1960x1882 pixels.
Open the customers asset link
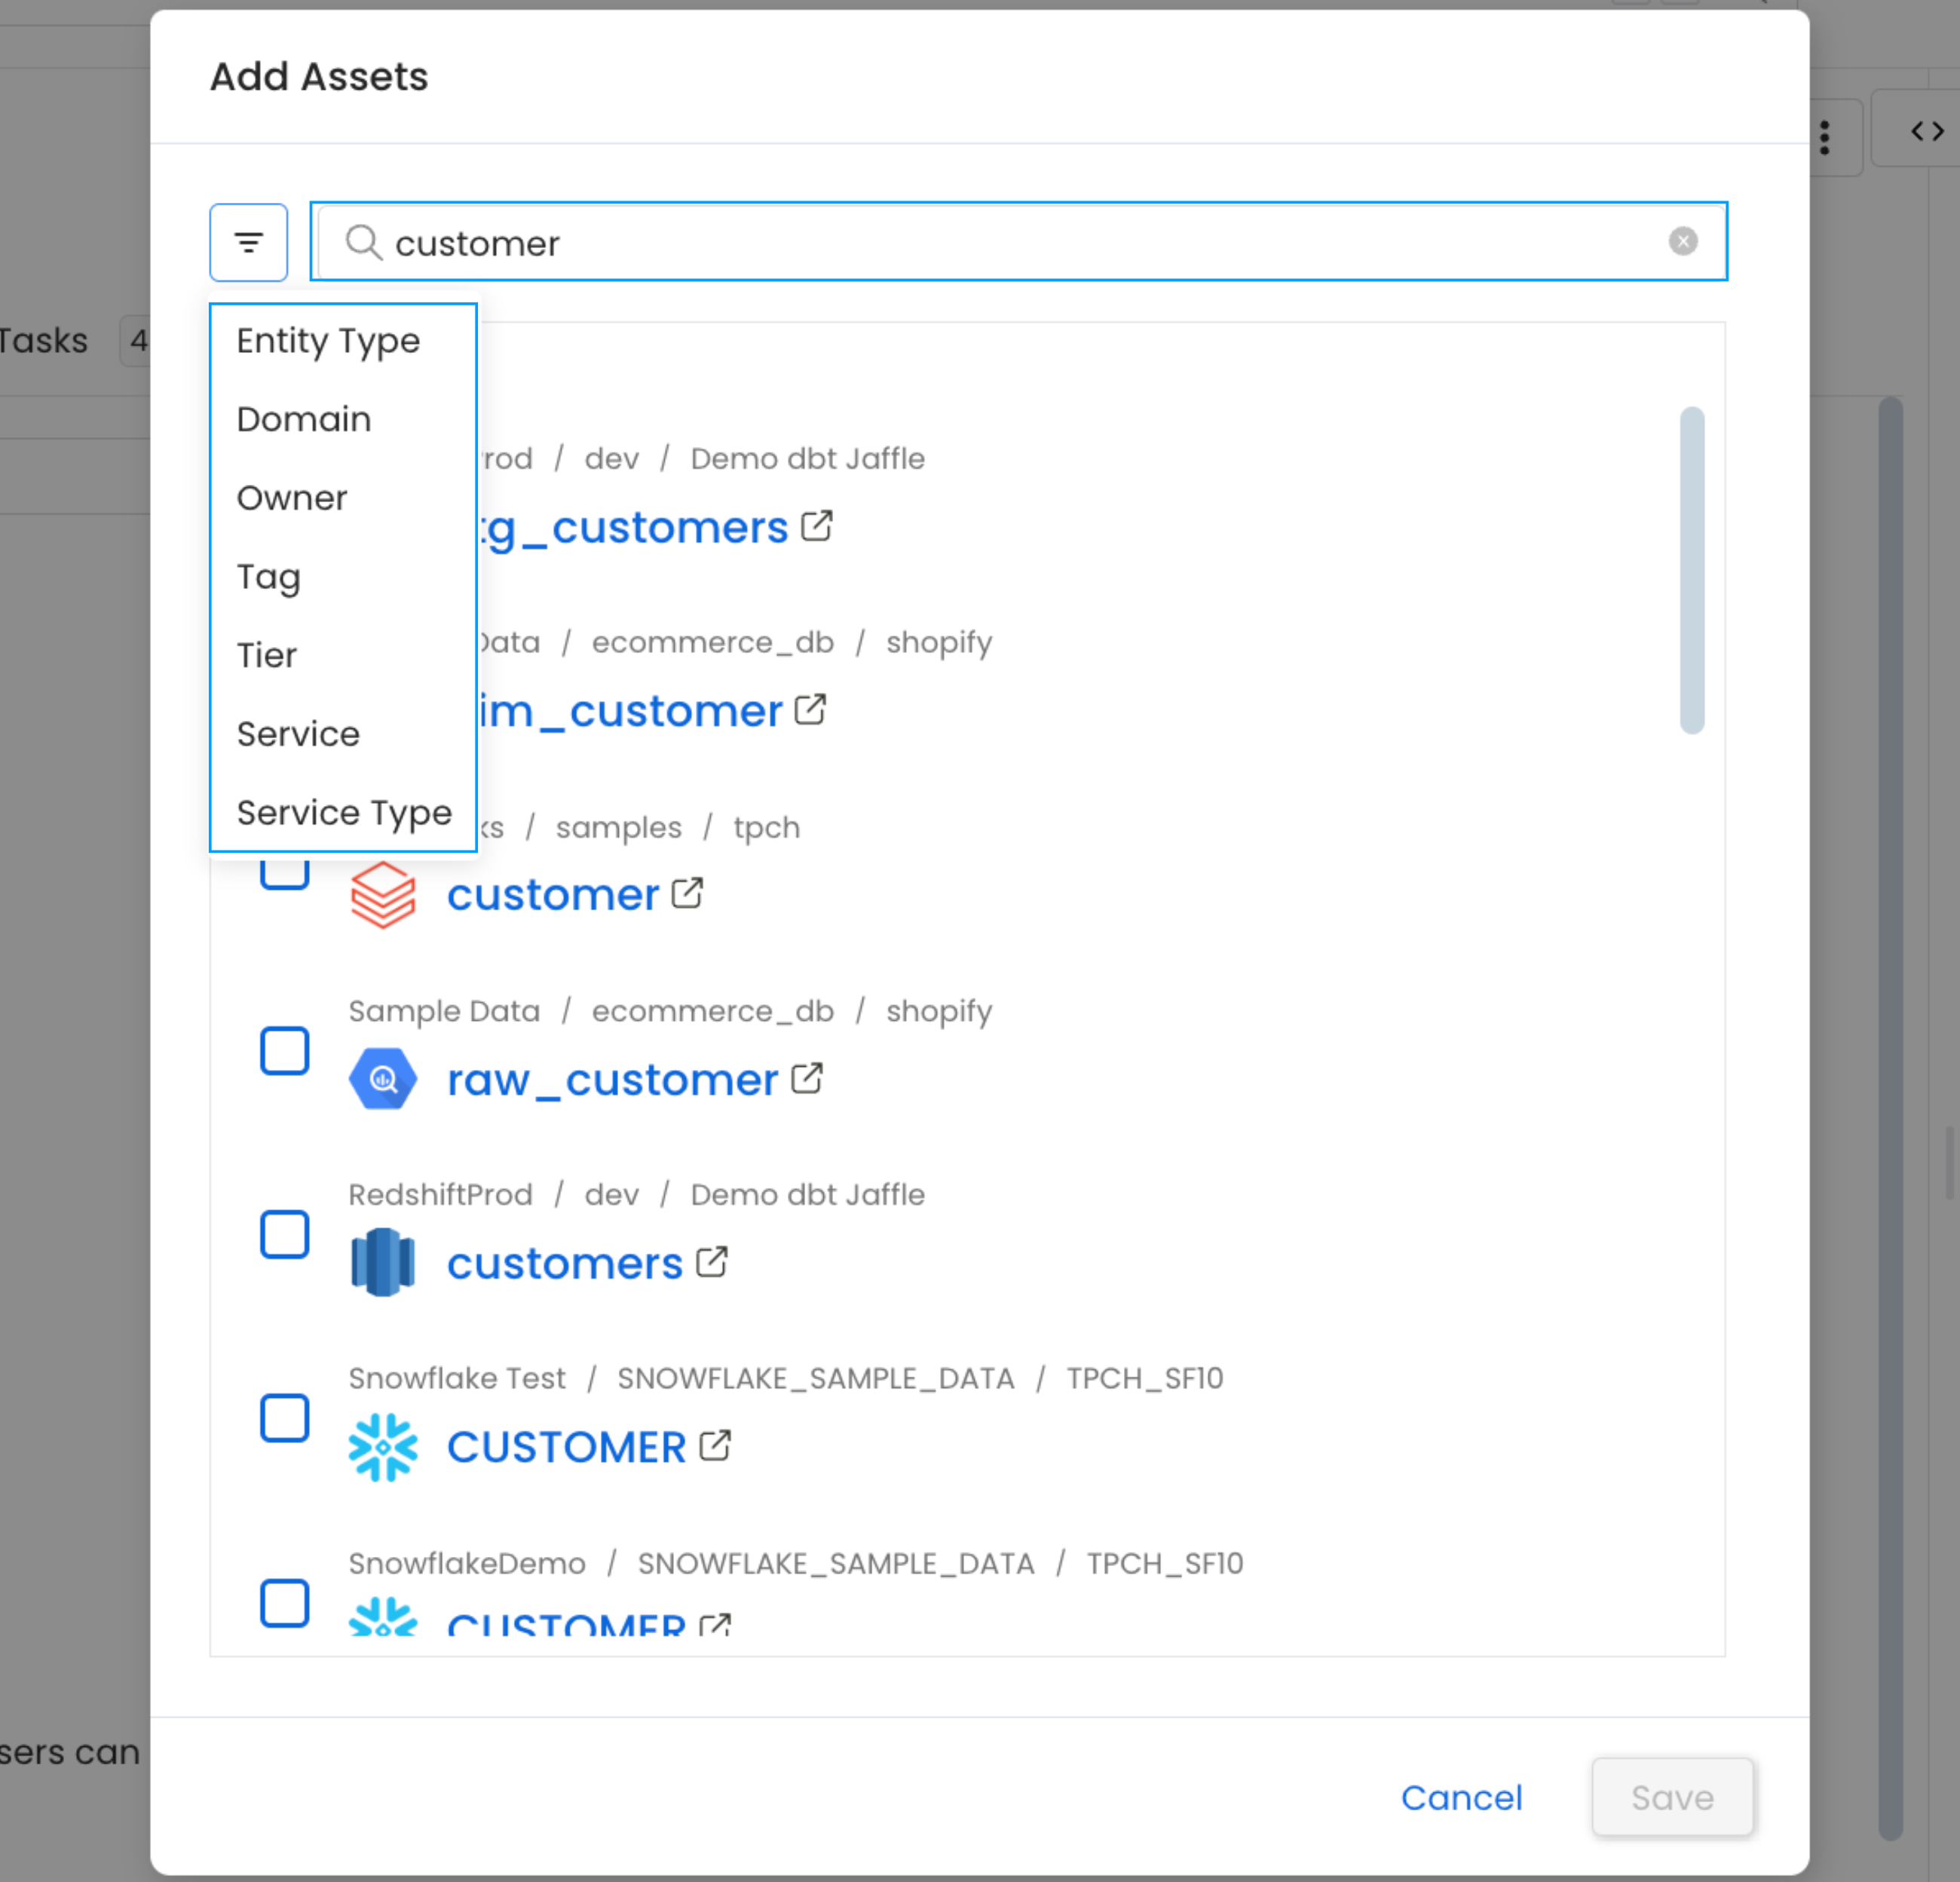(x=565, y=1263)
